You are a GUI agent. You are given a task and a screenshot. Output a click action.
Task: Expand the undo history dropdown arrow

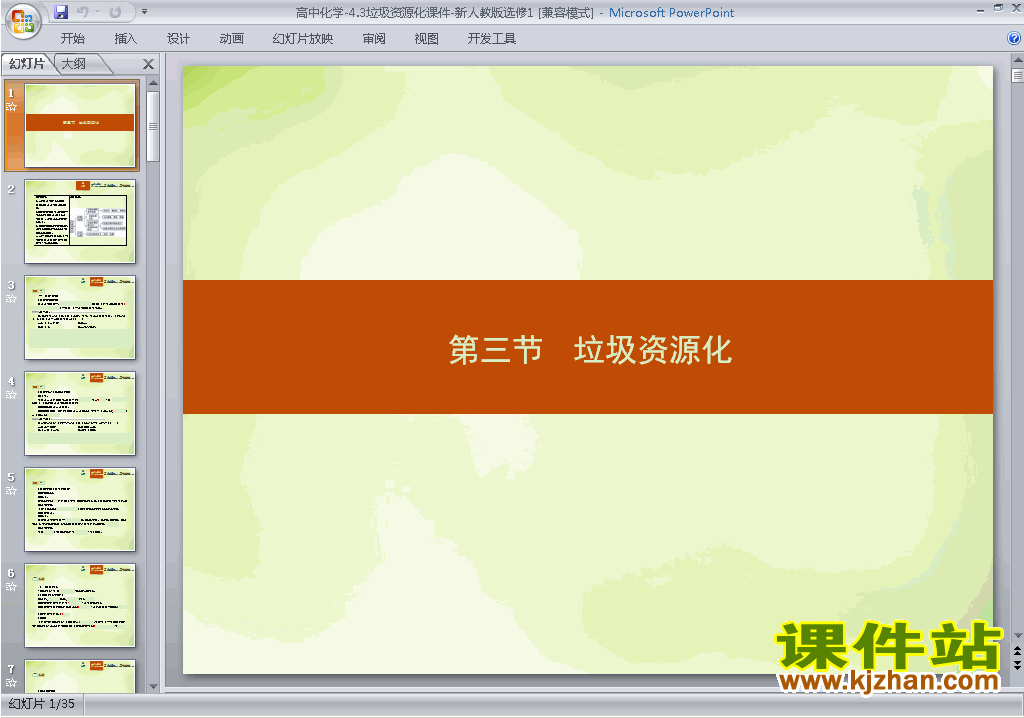(x=98, y=12)
